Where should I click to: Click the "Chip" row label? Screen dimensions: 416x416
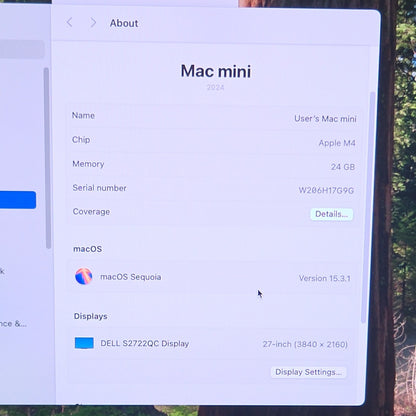point(81,140)
